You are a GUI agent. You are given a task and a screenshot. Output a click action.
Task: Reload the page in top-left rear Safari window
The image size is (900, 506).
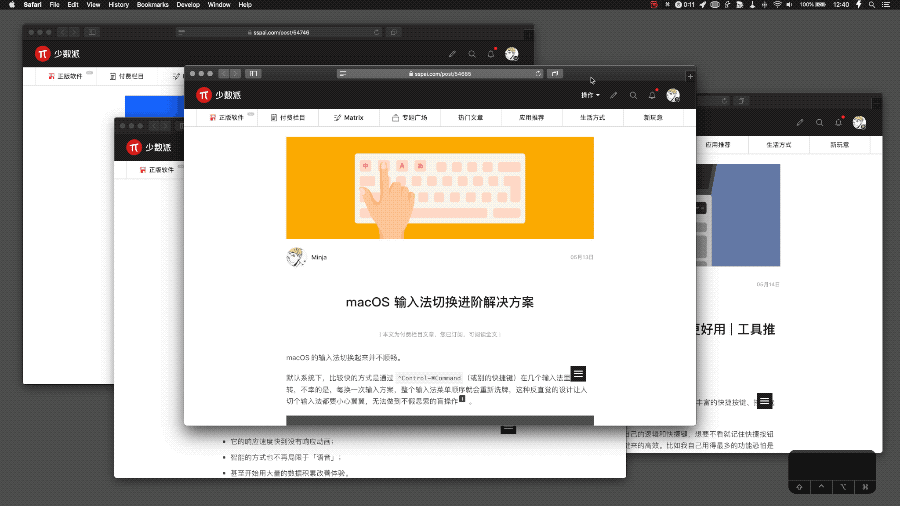coord(377,33)
